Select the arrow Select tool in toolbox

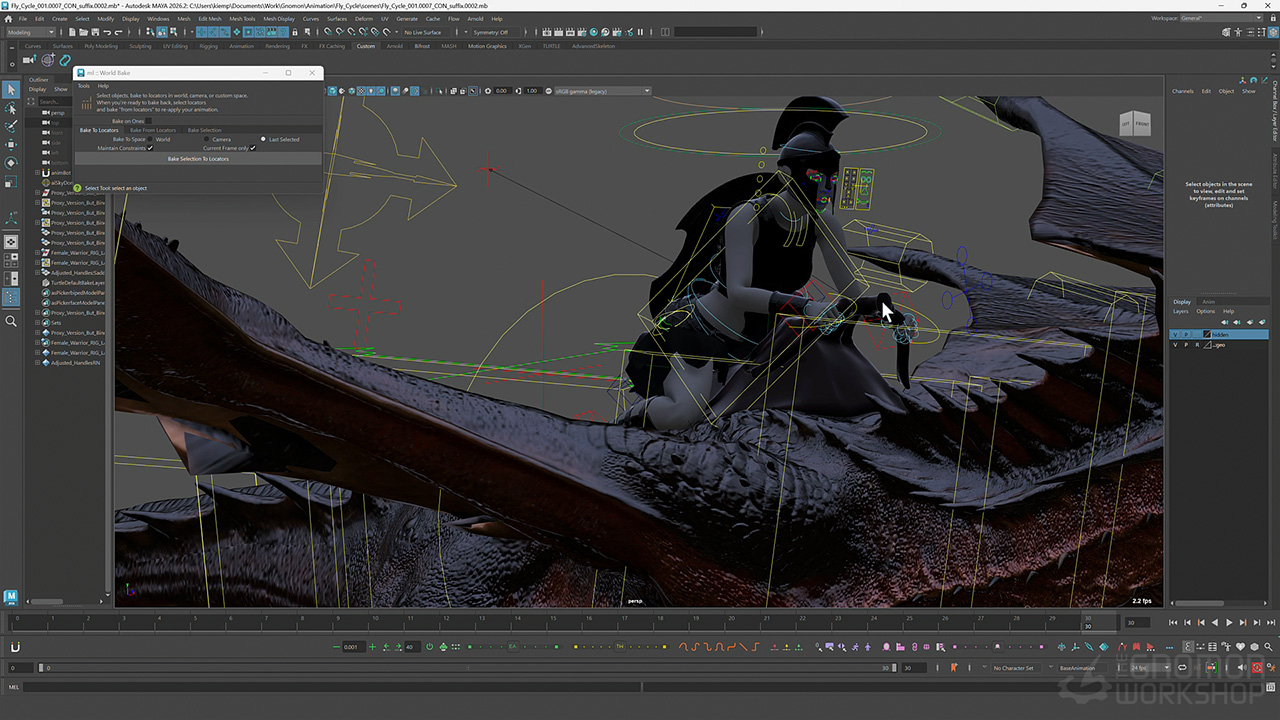11,90
